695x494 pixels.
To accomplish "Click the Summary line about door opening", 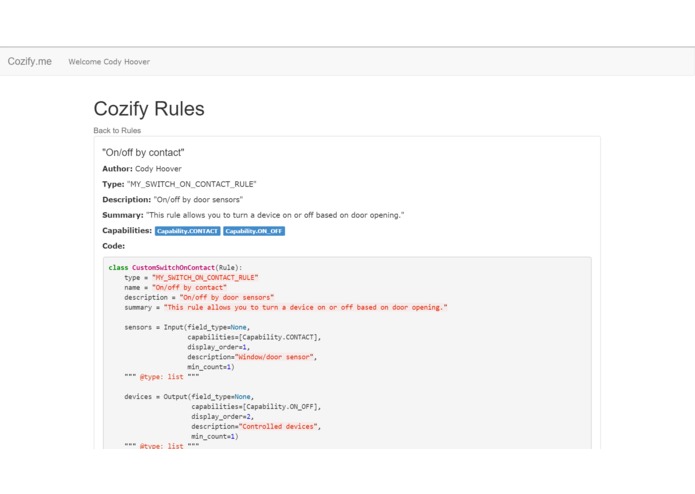I will point(253,215).
